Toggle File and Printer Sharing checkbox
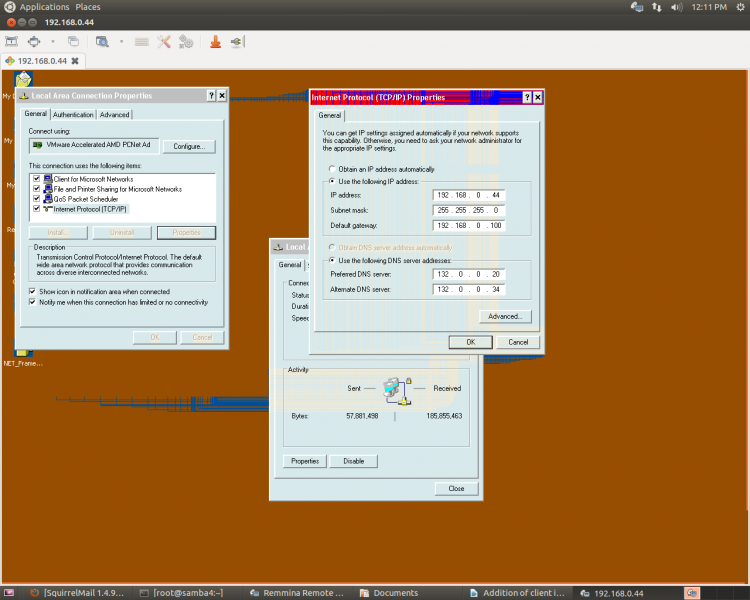Image resolution: width=750 pixels, height=600 pixels. click(36, 189)
